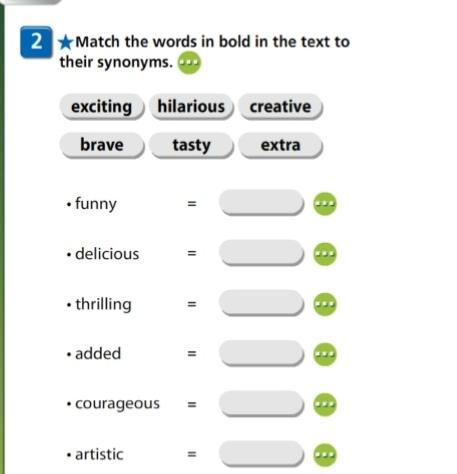
Task: Open the green hint icon for courageous
Action: (x=325, y=404)
